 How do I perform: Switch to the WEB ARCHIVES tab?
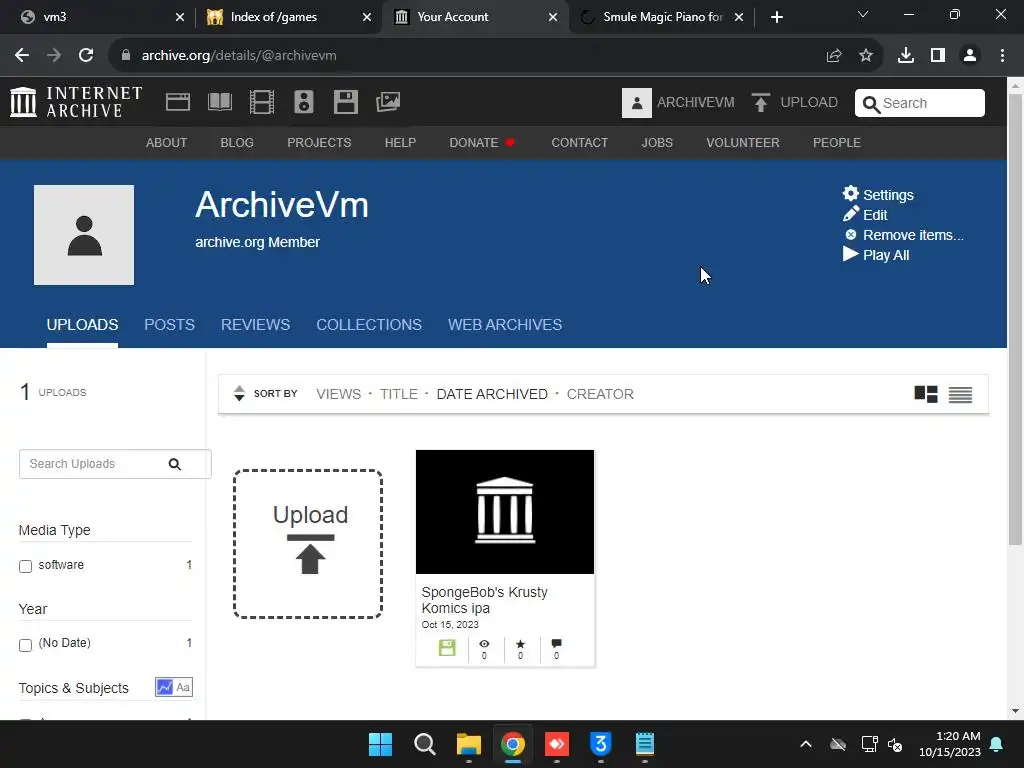point(505,325)
